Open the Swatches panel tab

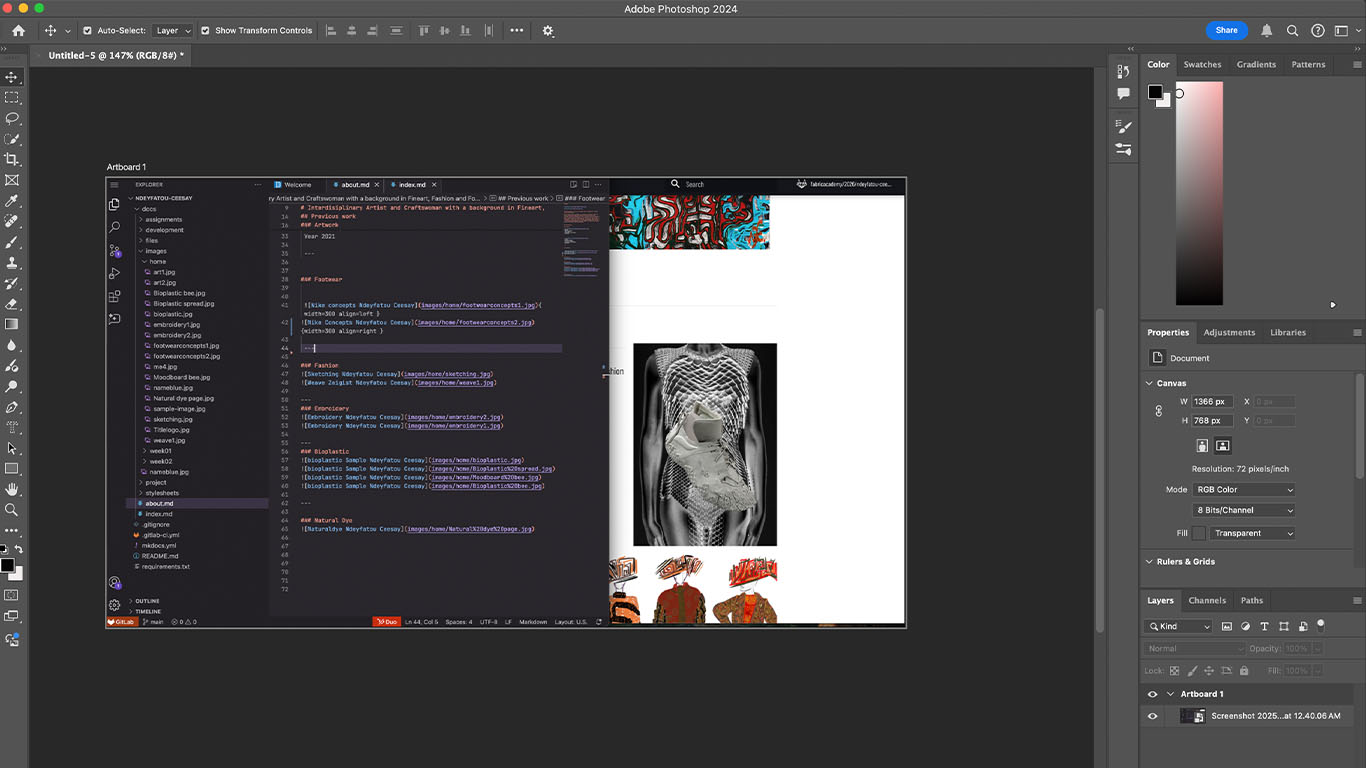(x=1202, y=65)
